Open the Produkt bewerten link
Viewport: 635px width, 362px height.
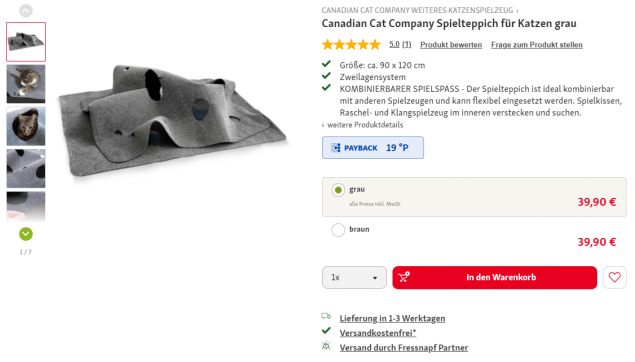pyautogui.click(x=451, y=45)
